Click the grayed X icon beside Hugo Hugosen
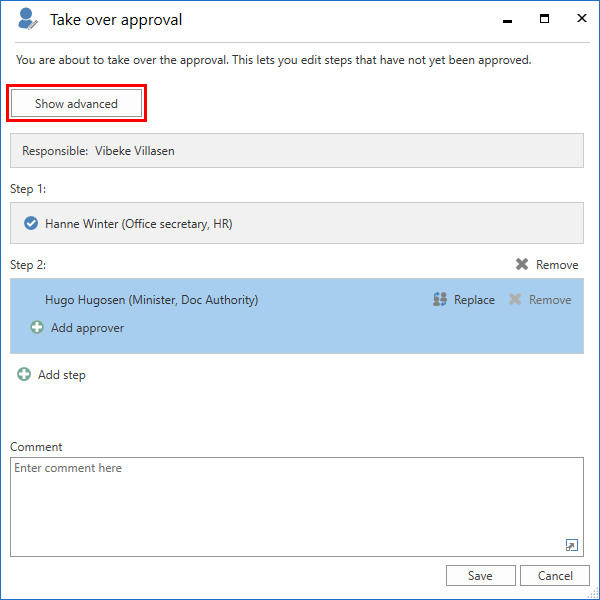Image resolution: width=600 pixels, height=600 pixels. click(x=515, y=299)
